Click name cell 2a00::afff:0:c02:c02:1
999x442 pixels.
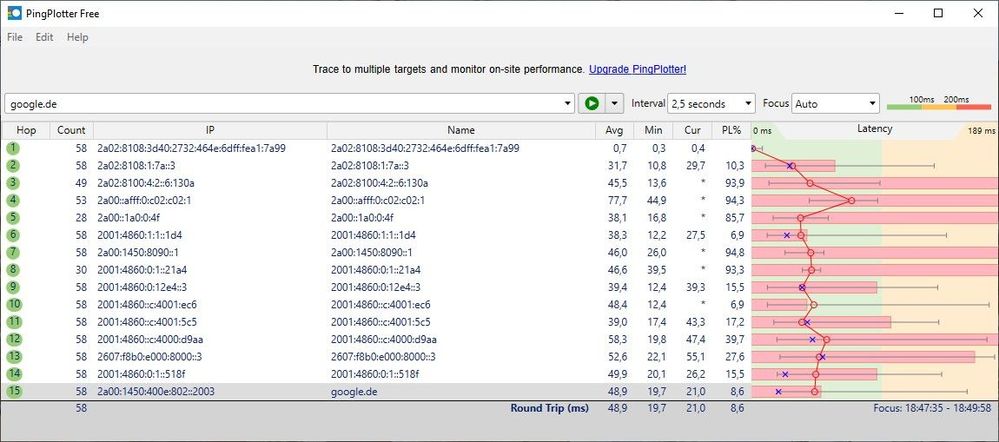click(x=378, y=200)
